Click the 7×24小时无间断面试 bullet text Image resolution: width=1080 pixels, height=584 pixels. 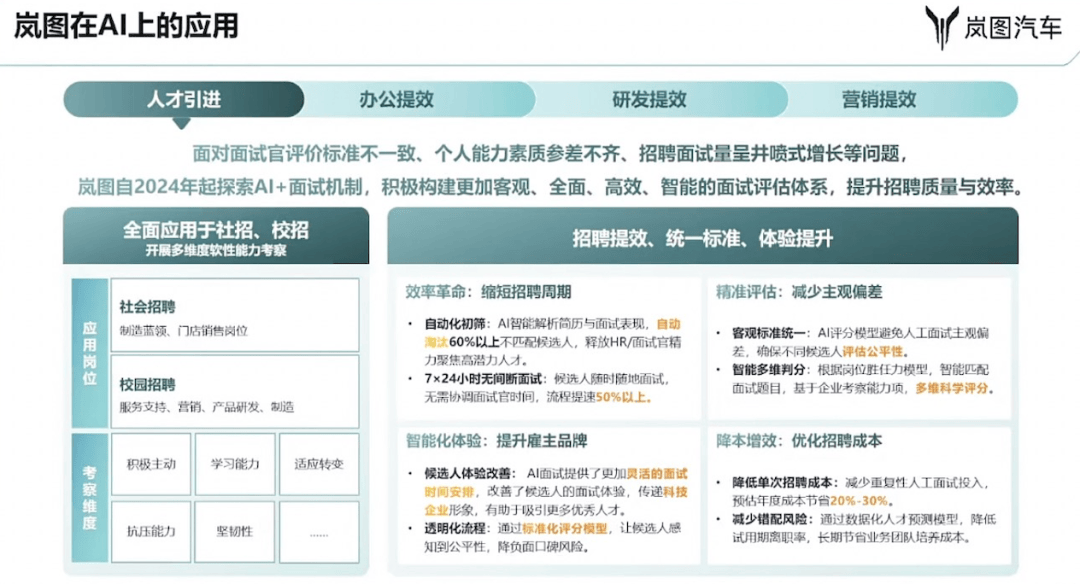click(483, 379)
